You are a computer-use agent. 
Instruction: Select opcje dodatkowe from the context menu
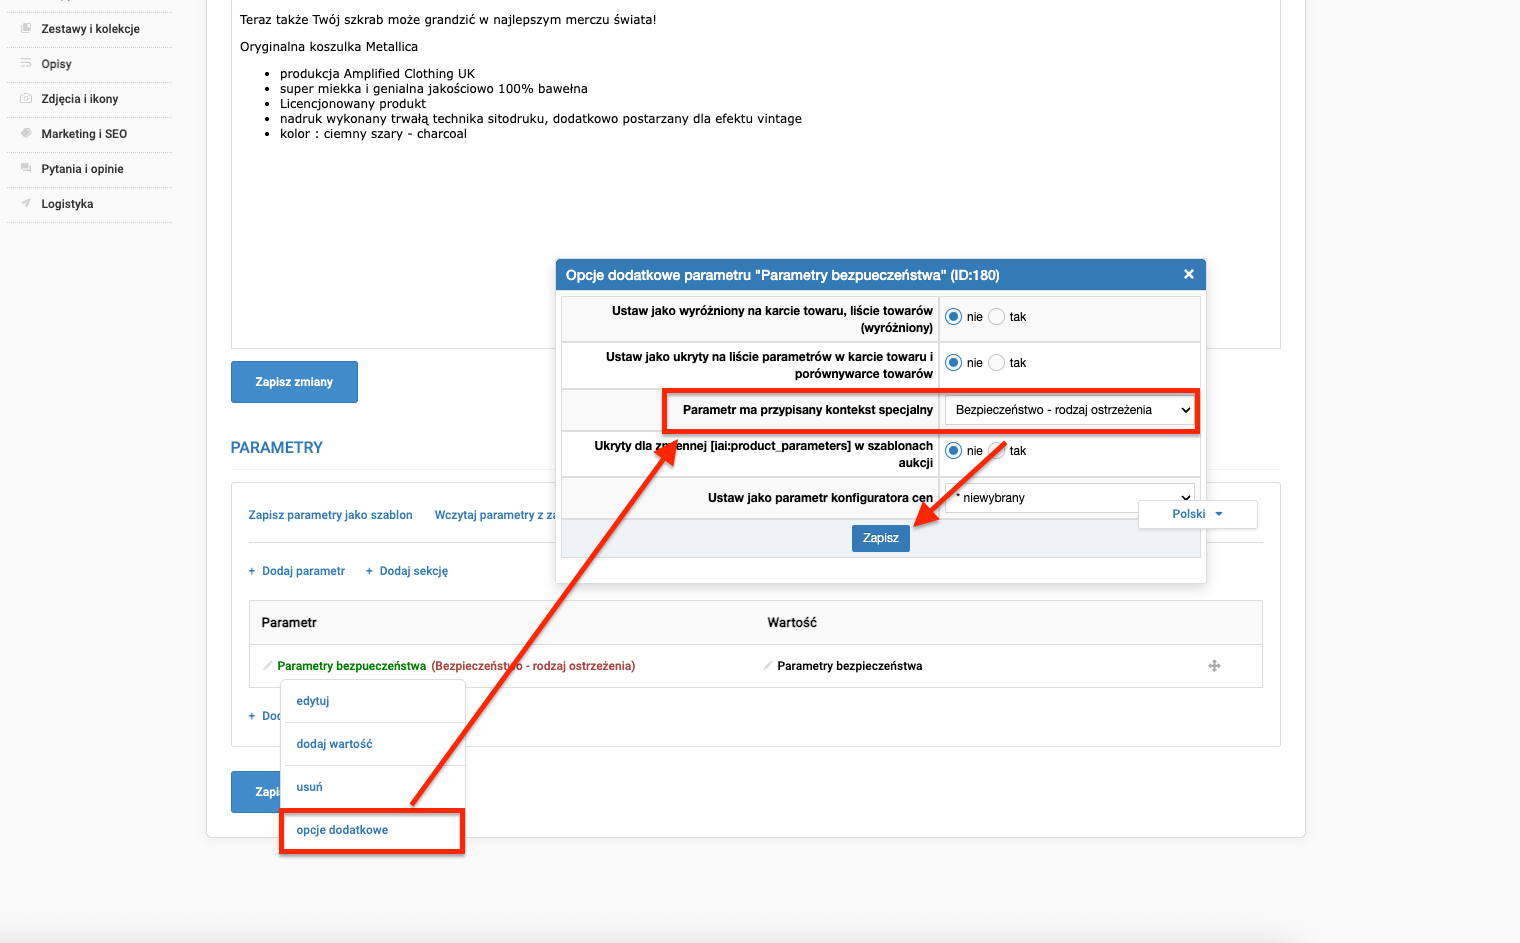(x=342, y=830)
